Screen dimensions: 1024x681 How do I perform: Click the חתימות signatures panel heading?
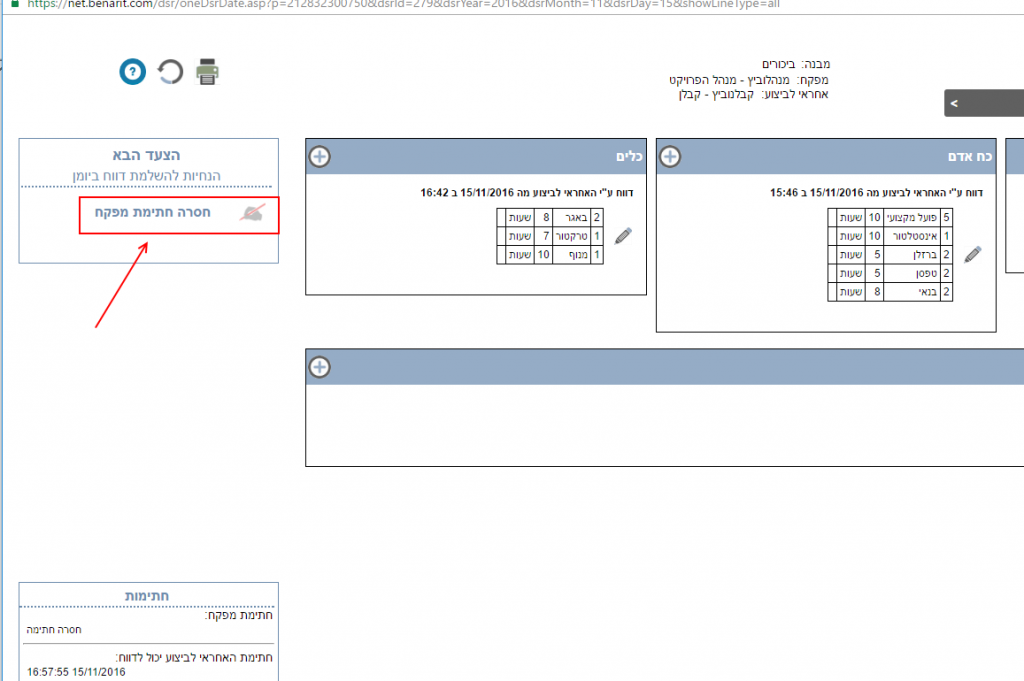point(147,595)
